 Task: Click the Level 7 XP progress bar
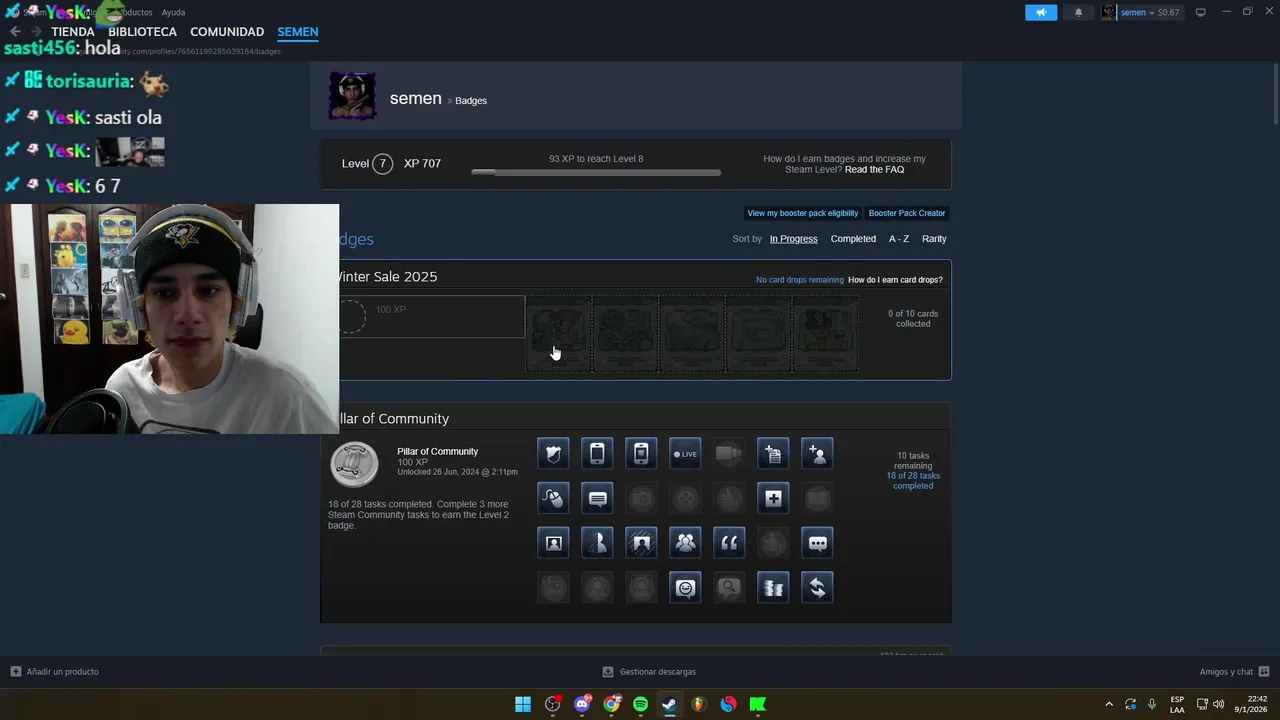(596, 173)
